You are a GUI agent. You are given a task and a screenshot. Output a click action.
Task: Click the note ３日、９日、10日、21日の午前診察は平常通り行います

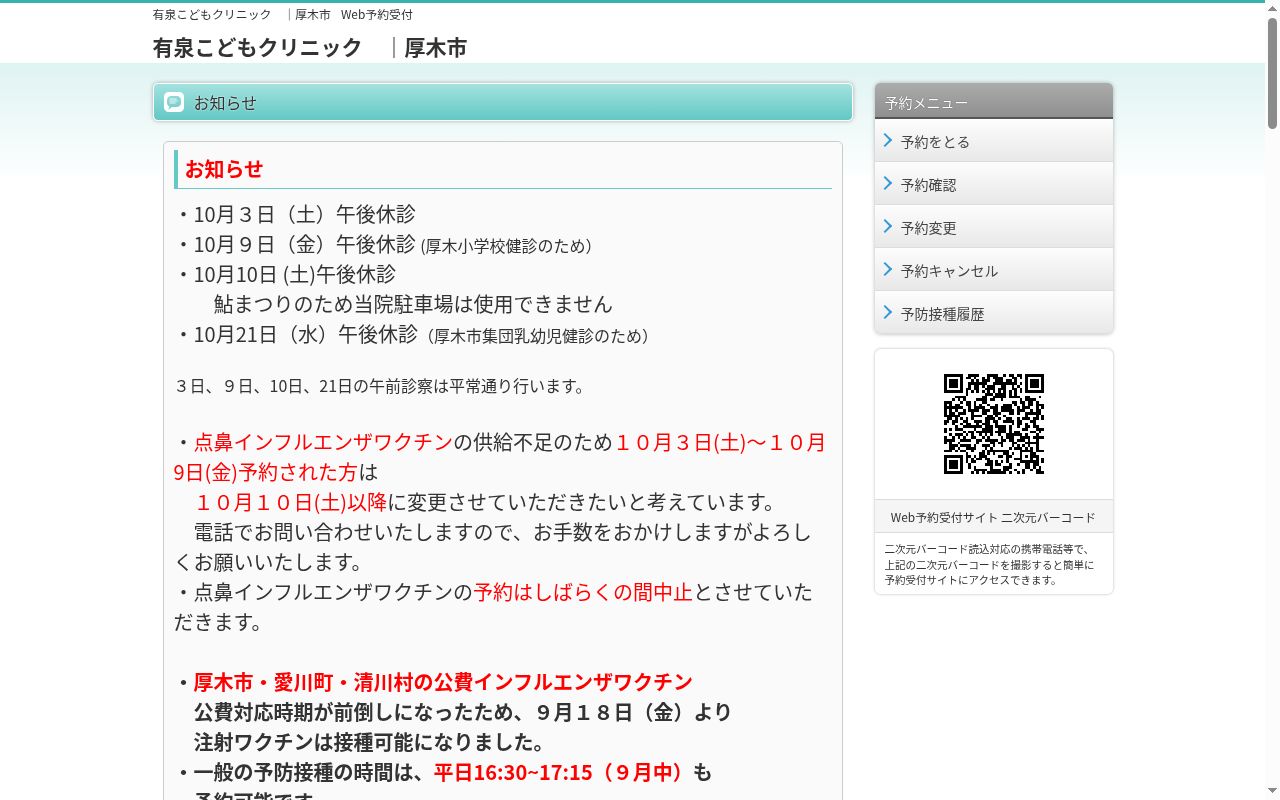[381, 386]
